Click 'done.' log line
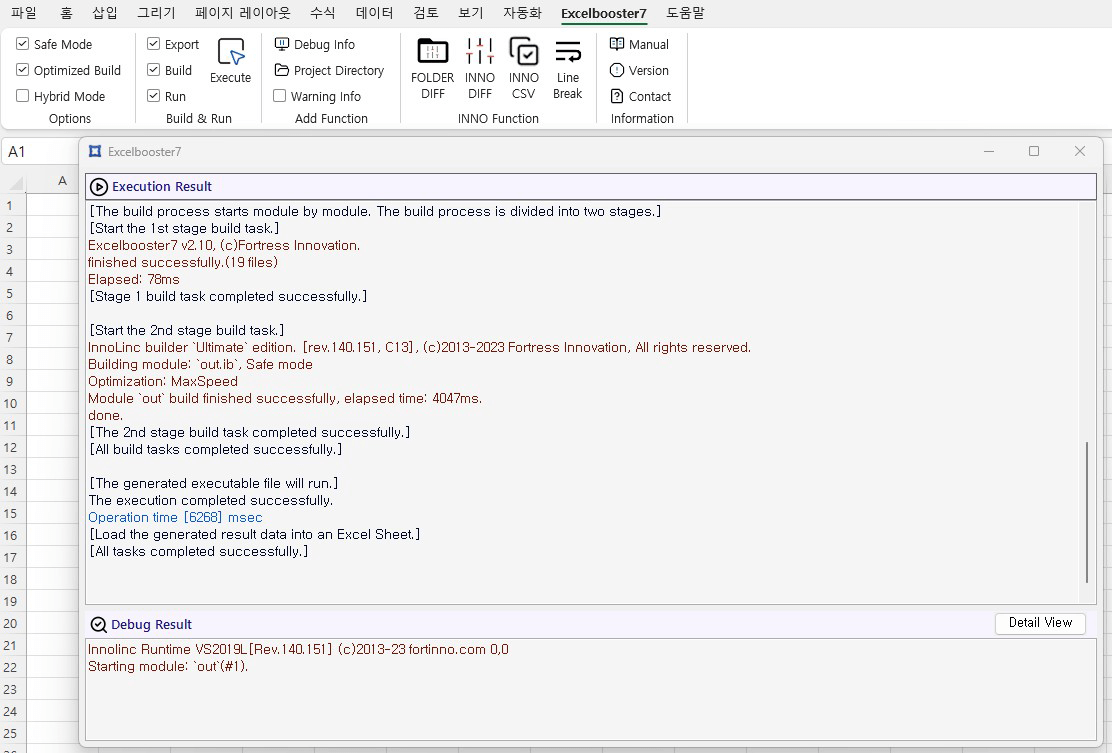Image resolution: width=1112 pixels, height=753 pixels. click(x=106, y=415)
